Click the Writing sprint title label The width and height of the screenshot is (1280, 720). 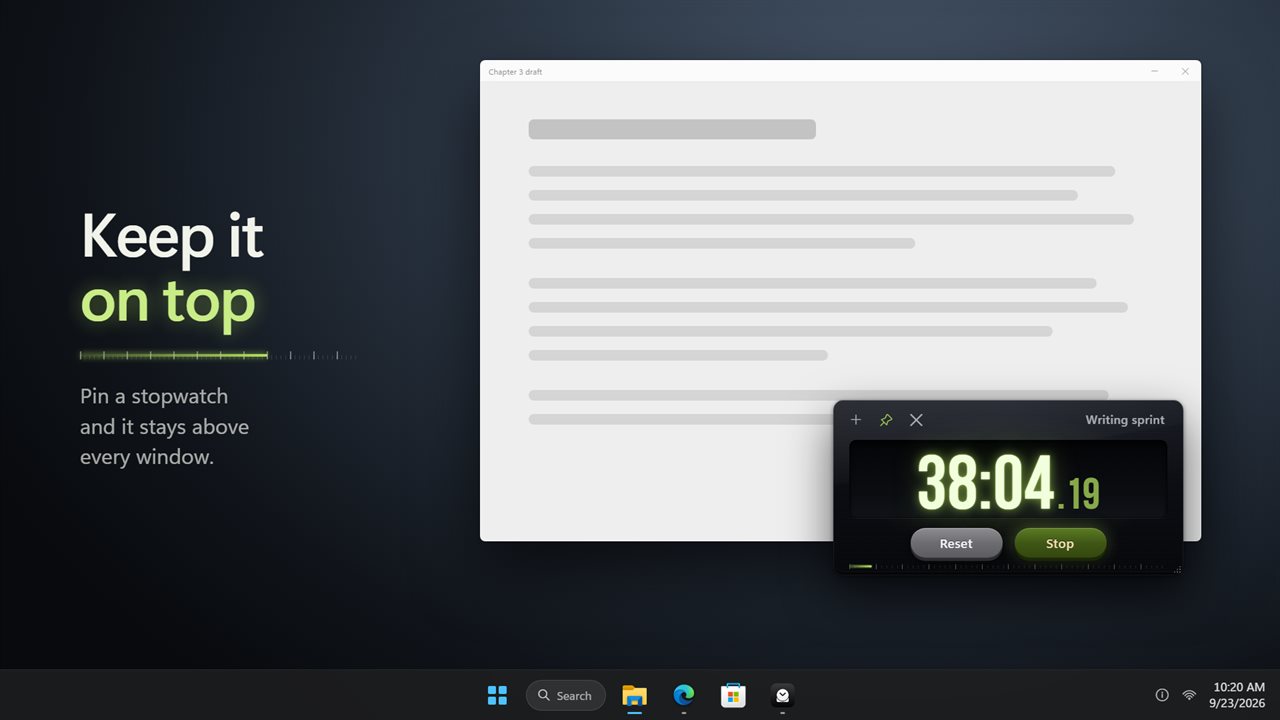pyautogui.click(x=1125, y=420)
